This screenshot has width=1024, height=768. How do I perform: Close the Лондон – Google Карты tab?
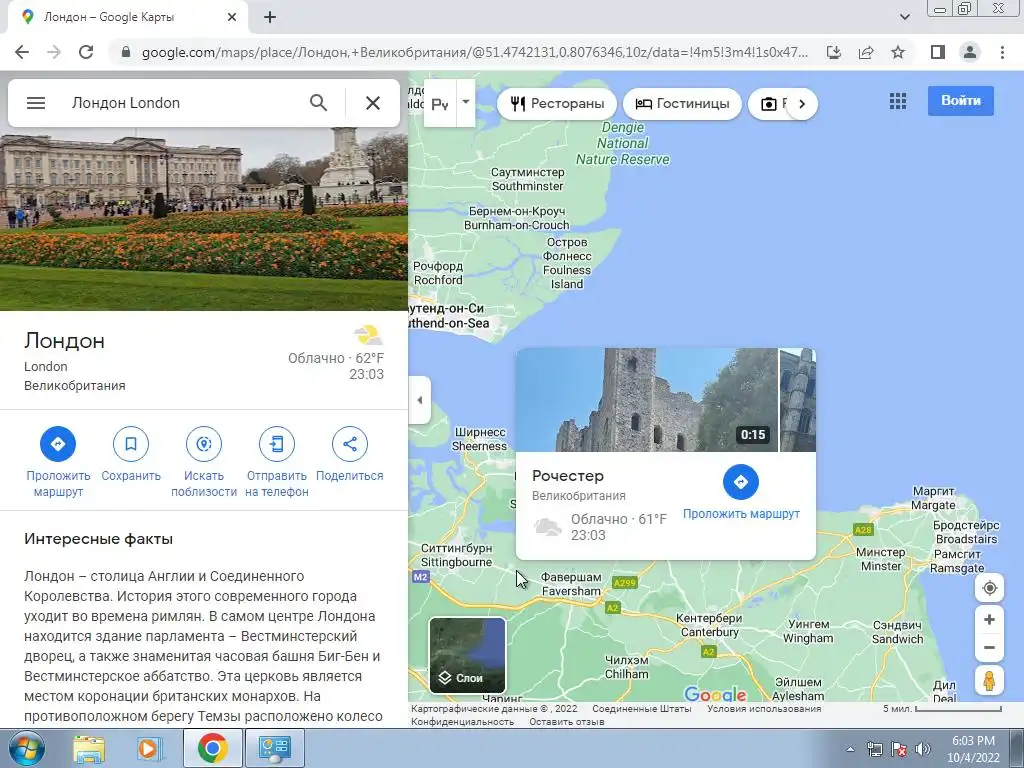tap(232, 18)
